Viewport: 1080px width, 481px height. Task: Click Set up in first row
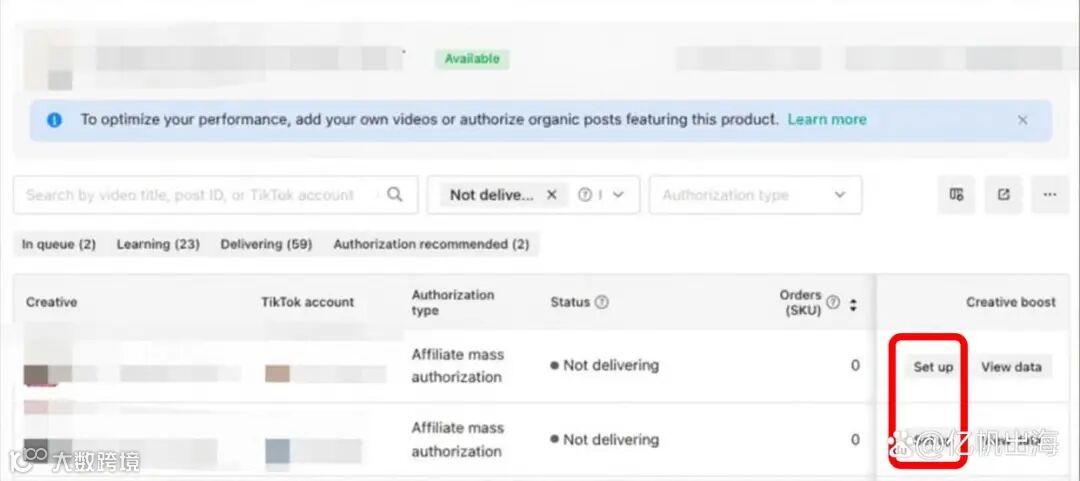pos(933,367)
